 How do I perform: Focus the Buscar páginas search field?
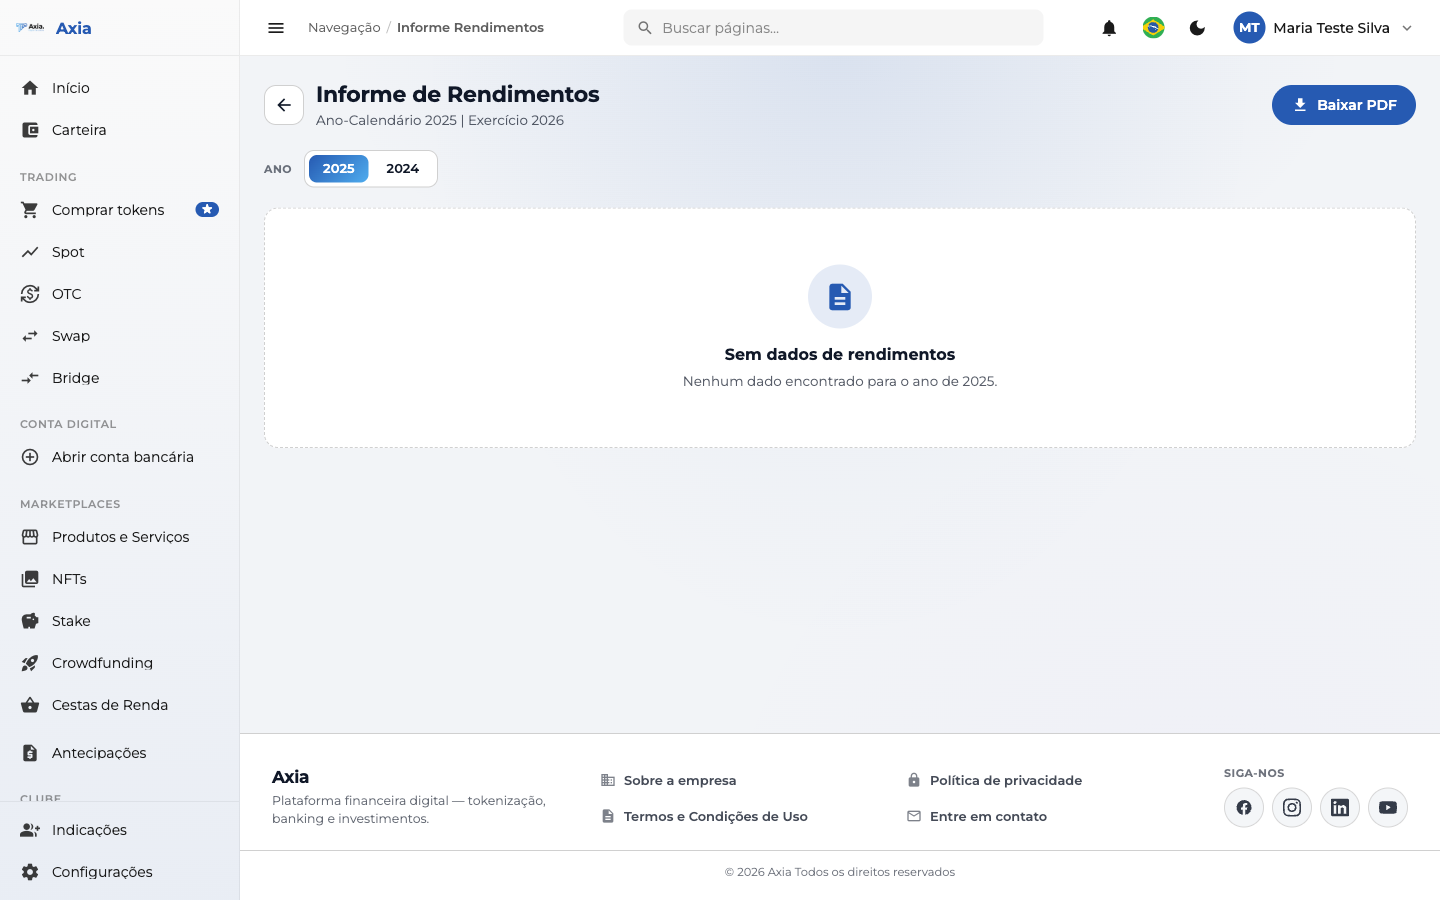pyautogui.click(x=833, y=28)
